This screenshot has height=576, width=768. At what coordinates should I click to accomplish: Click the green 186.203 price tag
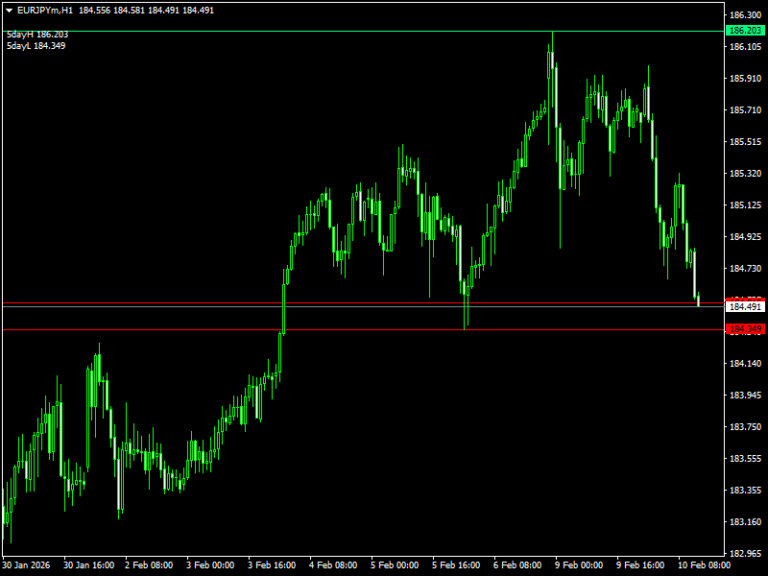(x=745, y=31)
